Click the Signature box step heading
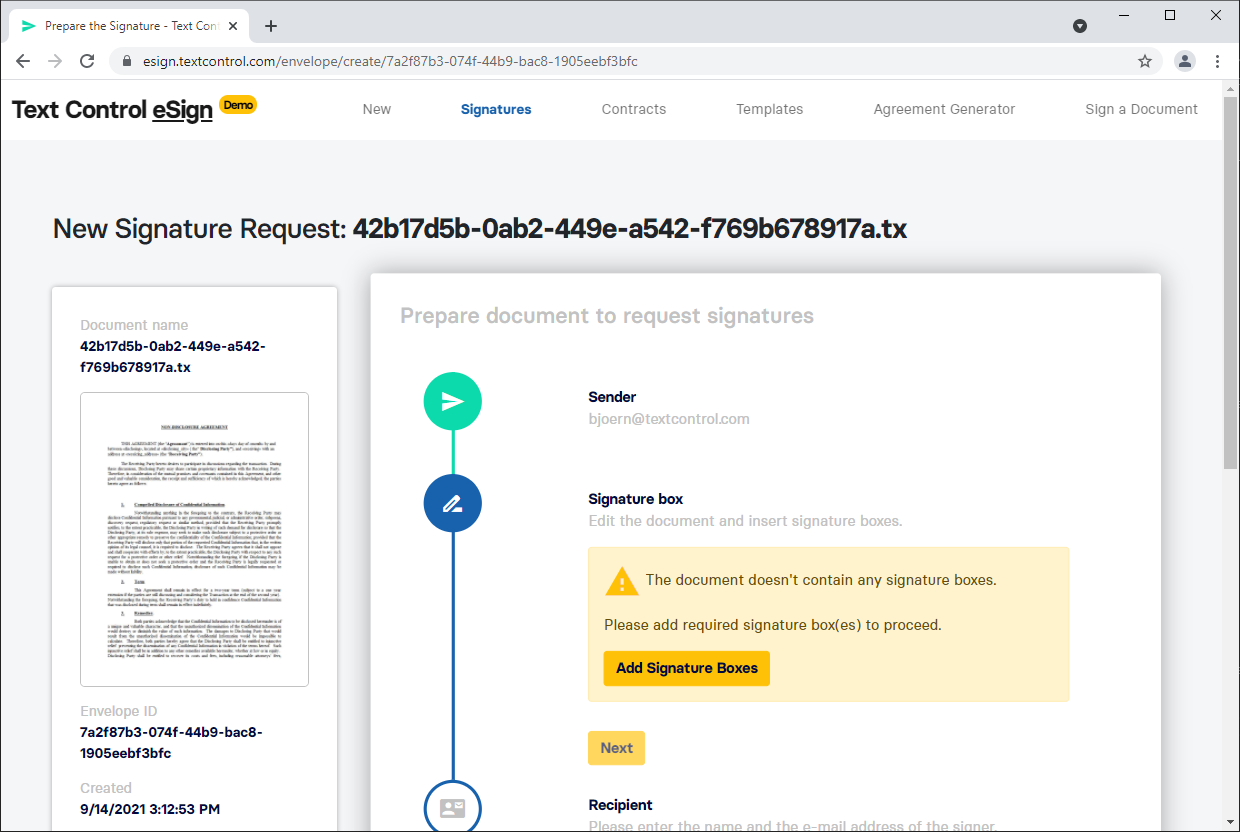The image size is (1240, 832). point(636,499)
